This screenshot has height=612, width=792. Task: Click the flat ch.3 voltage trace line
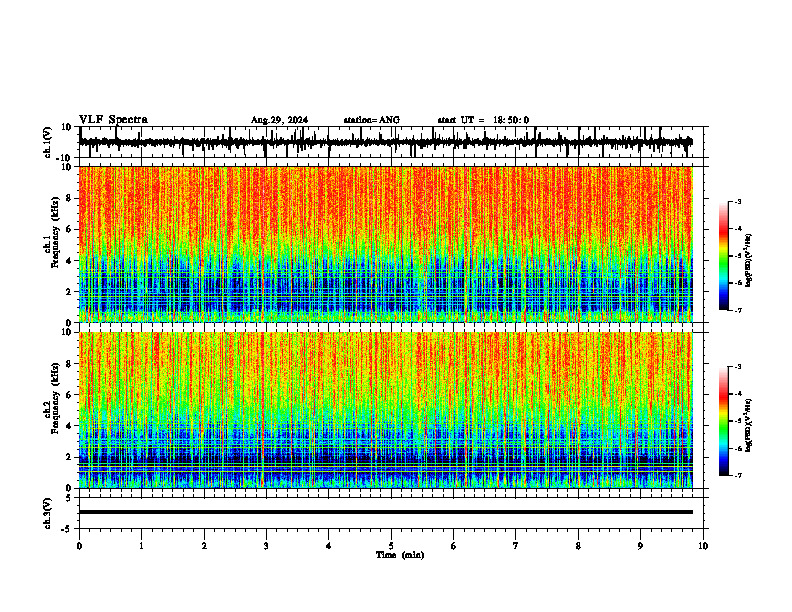coord(385,512)
